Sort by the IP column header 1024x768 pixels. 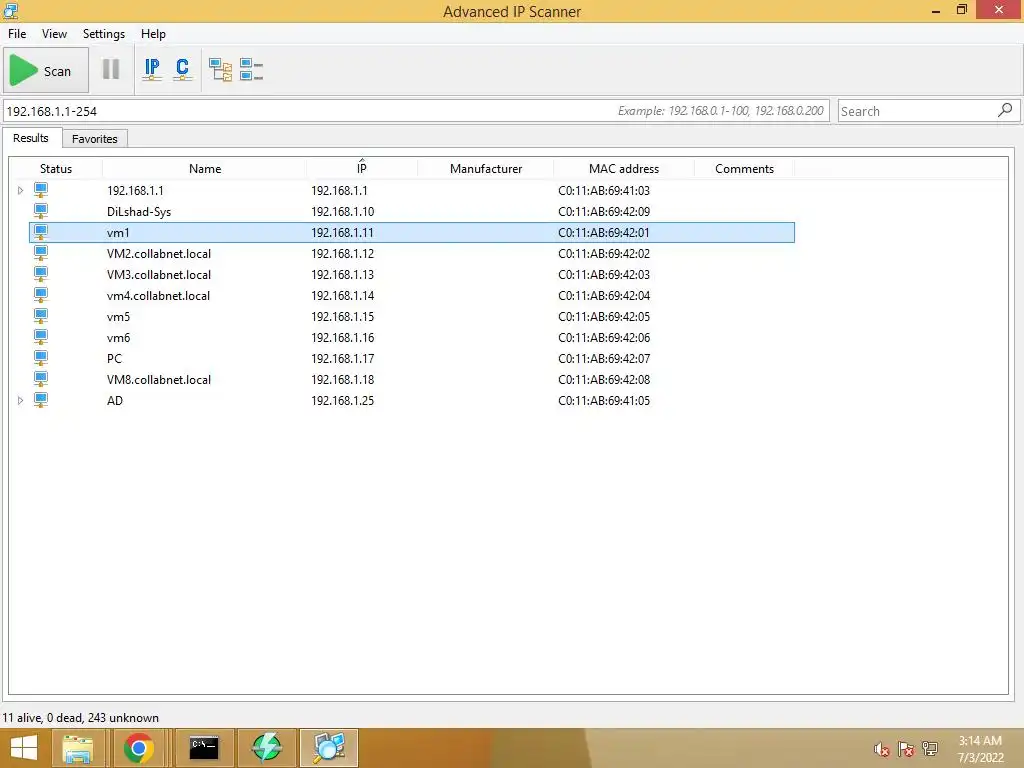pos(362,168)
